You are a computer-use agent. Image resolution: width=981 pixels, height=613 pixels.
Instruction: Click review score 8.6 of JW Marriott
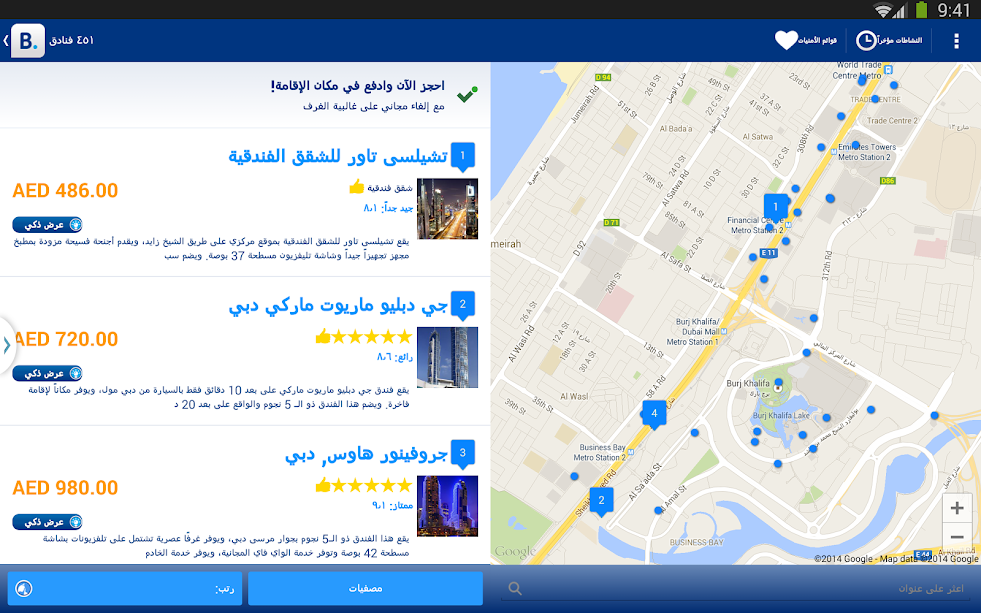[x=395, y=357]
